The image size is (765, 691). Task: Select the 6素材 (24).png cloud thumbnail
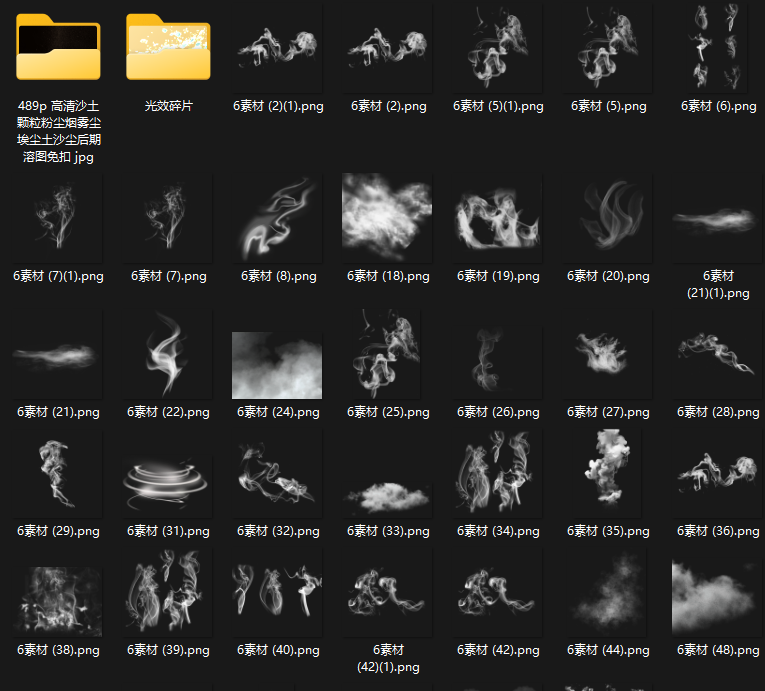click(x=278, y=365)
